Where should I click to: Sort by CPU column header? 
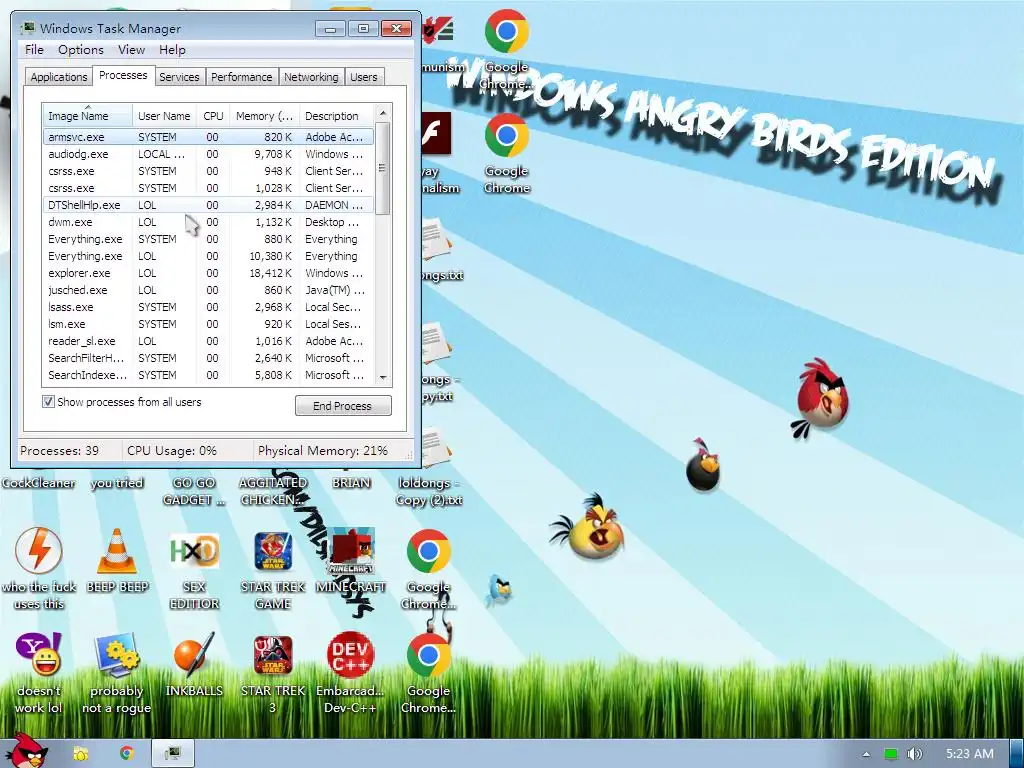pos(213,116)
